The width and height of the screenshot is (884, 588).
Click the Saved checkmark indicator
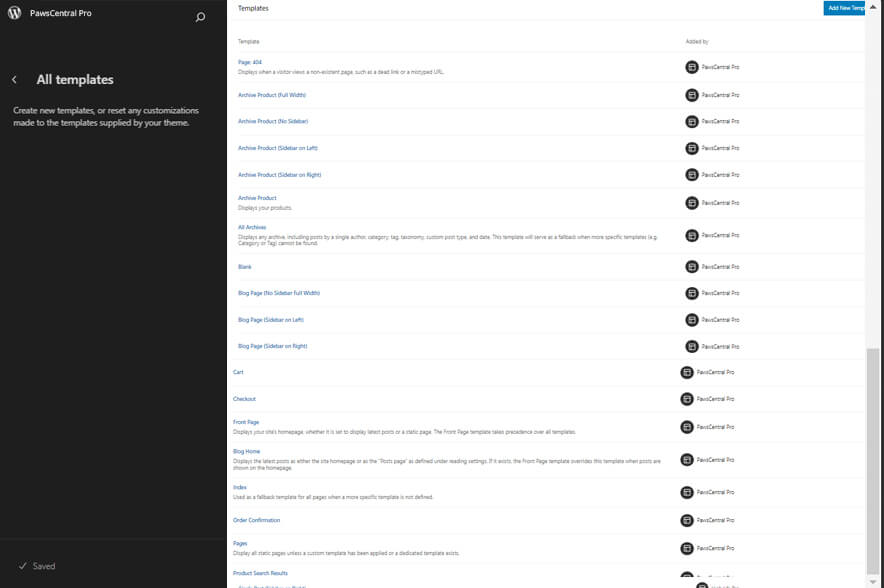tap(20, 565)
